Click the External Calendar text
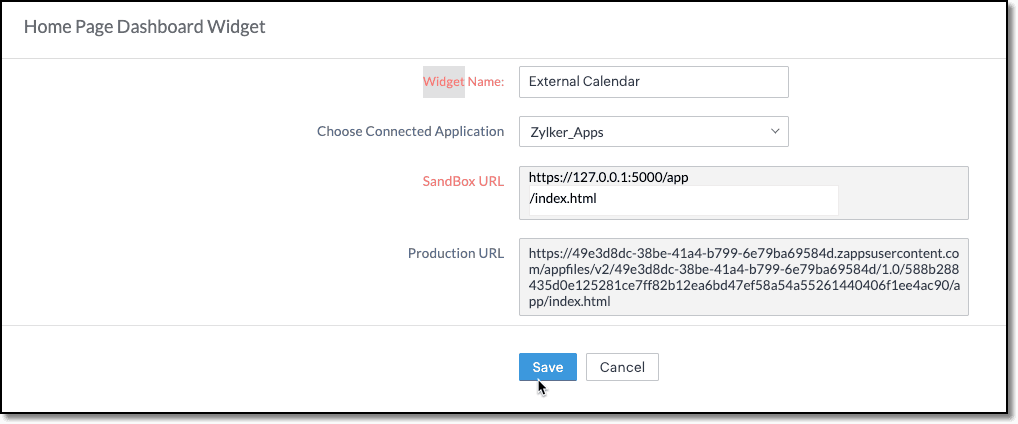 tap(584, 82)
